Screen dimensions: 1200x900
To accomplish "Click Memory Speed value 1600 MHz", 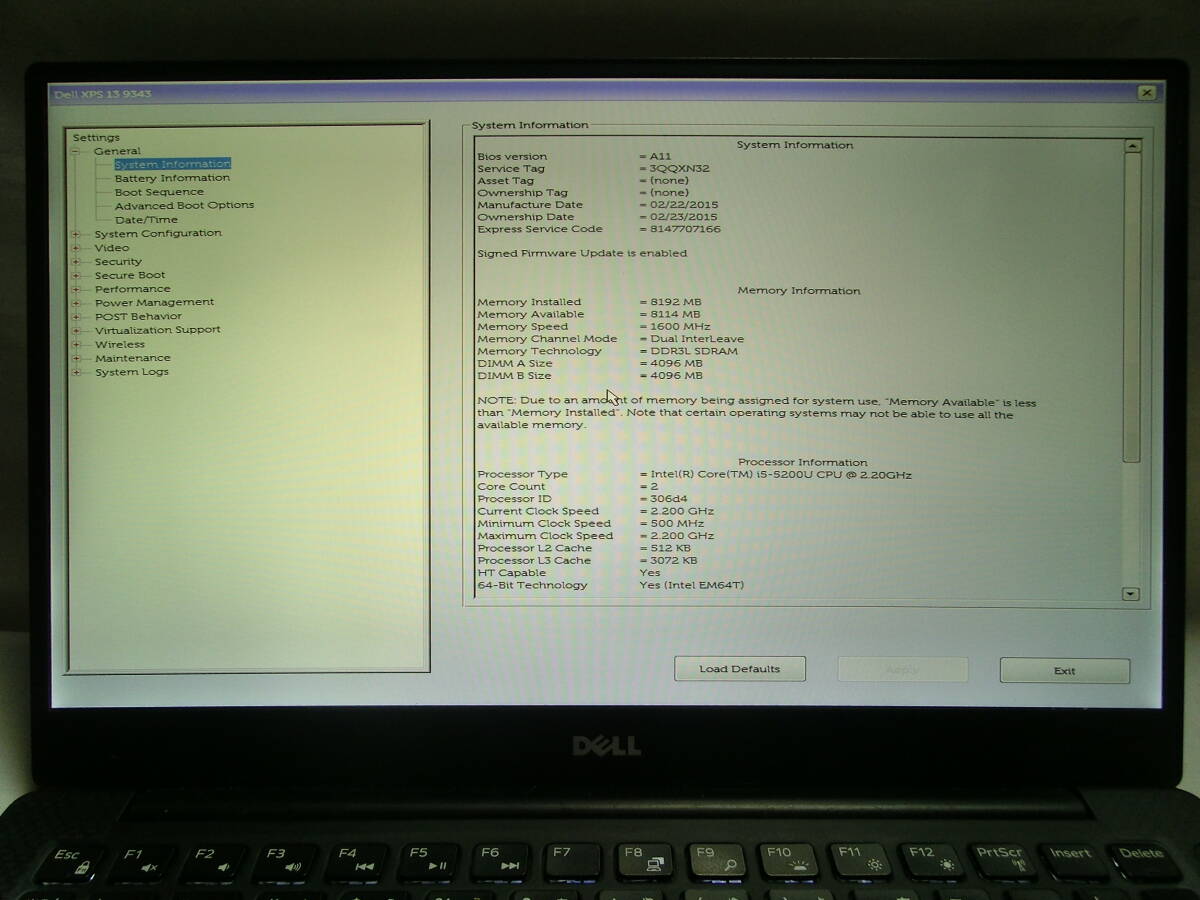I will (680, 327).
